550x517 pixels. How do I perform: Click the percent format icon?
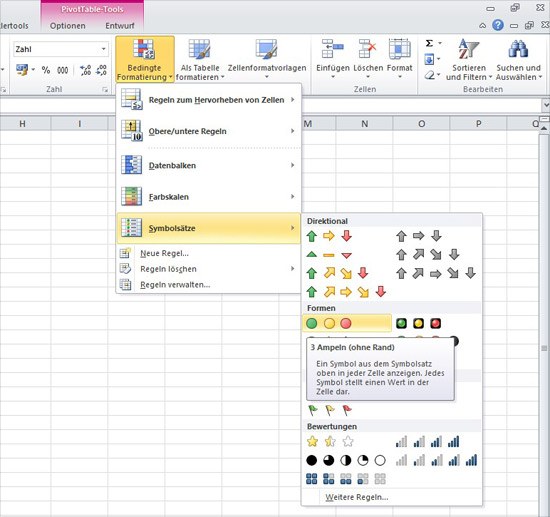46,70
